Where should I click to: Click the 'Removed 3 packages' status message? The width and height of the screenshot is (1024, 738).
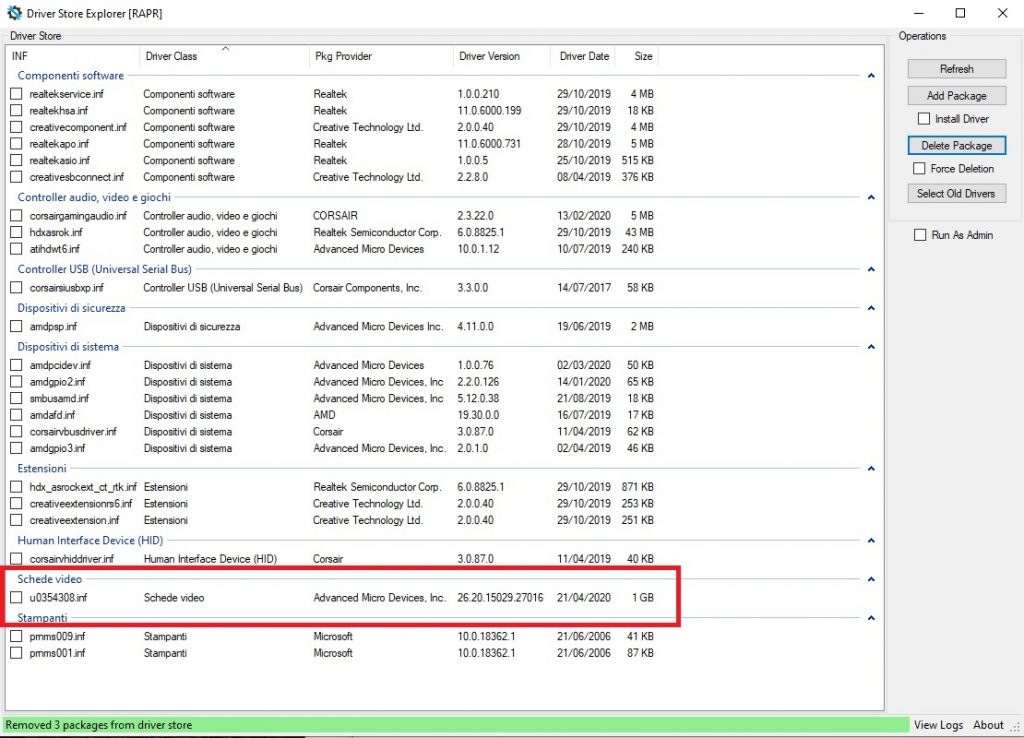pyautogui.click(x=99, y=725)
